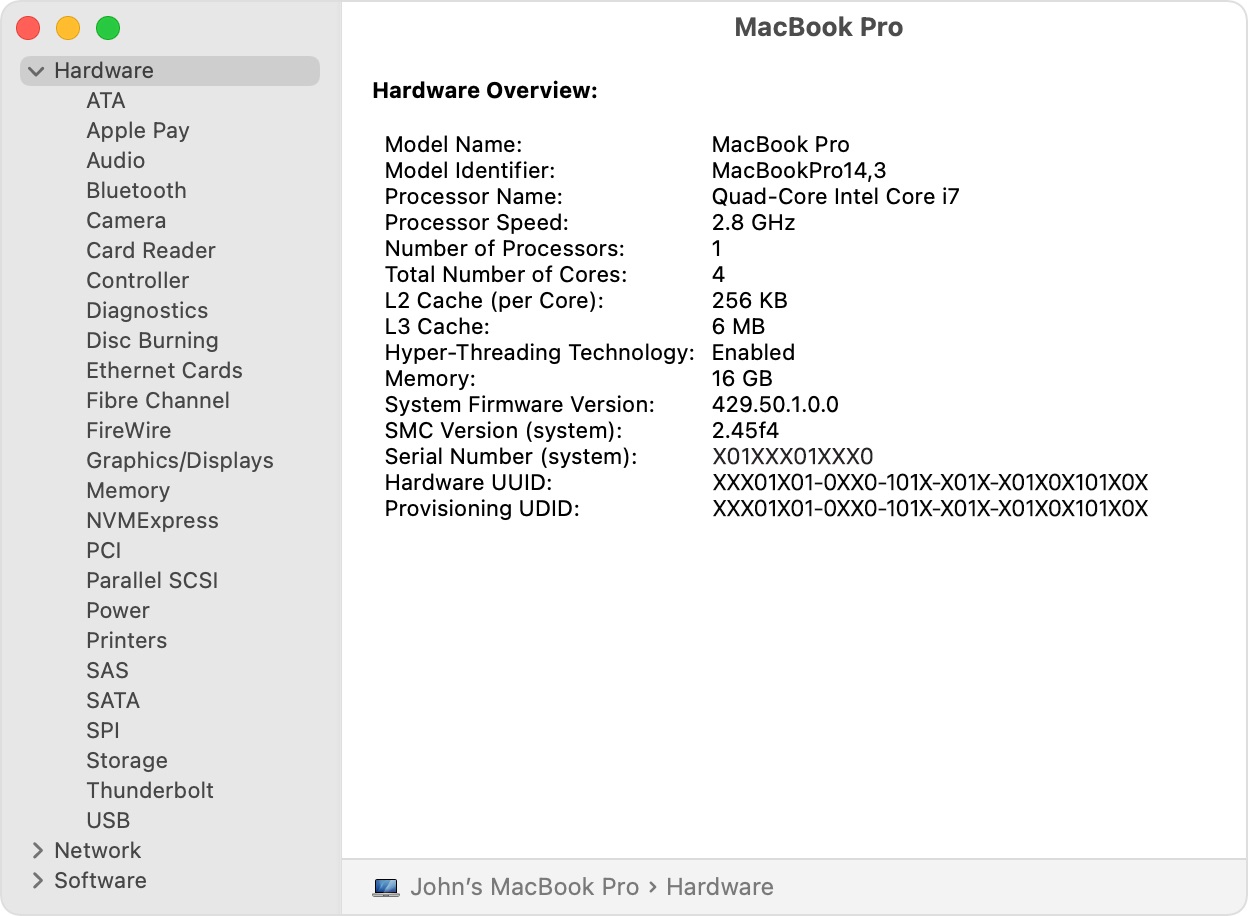This screenshot has height=916, width=1248.
Task: Open the Thunderbolt sidebar entry
Action: point(150,791)
